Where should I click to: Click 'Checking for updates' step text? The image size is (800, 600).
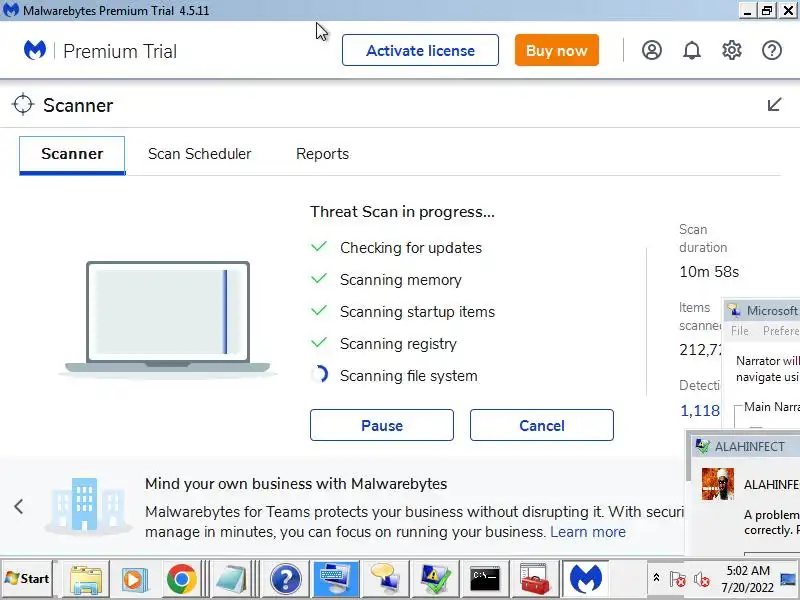point(411,247)
